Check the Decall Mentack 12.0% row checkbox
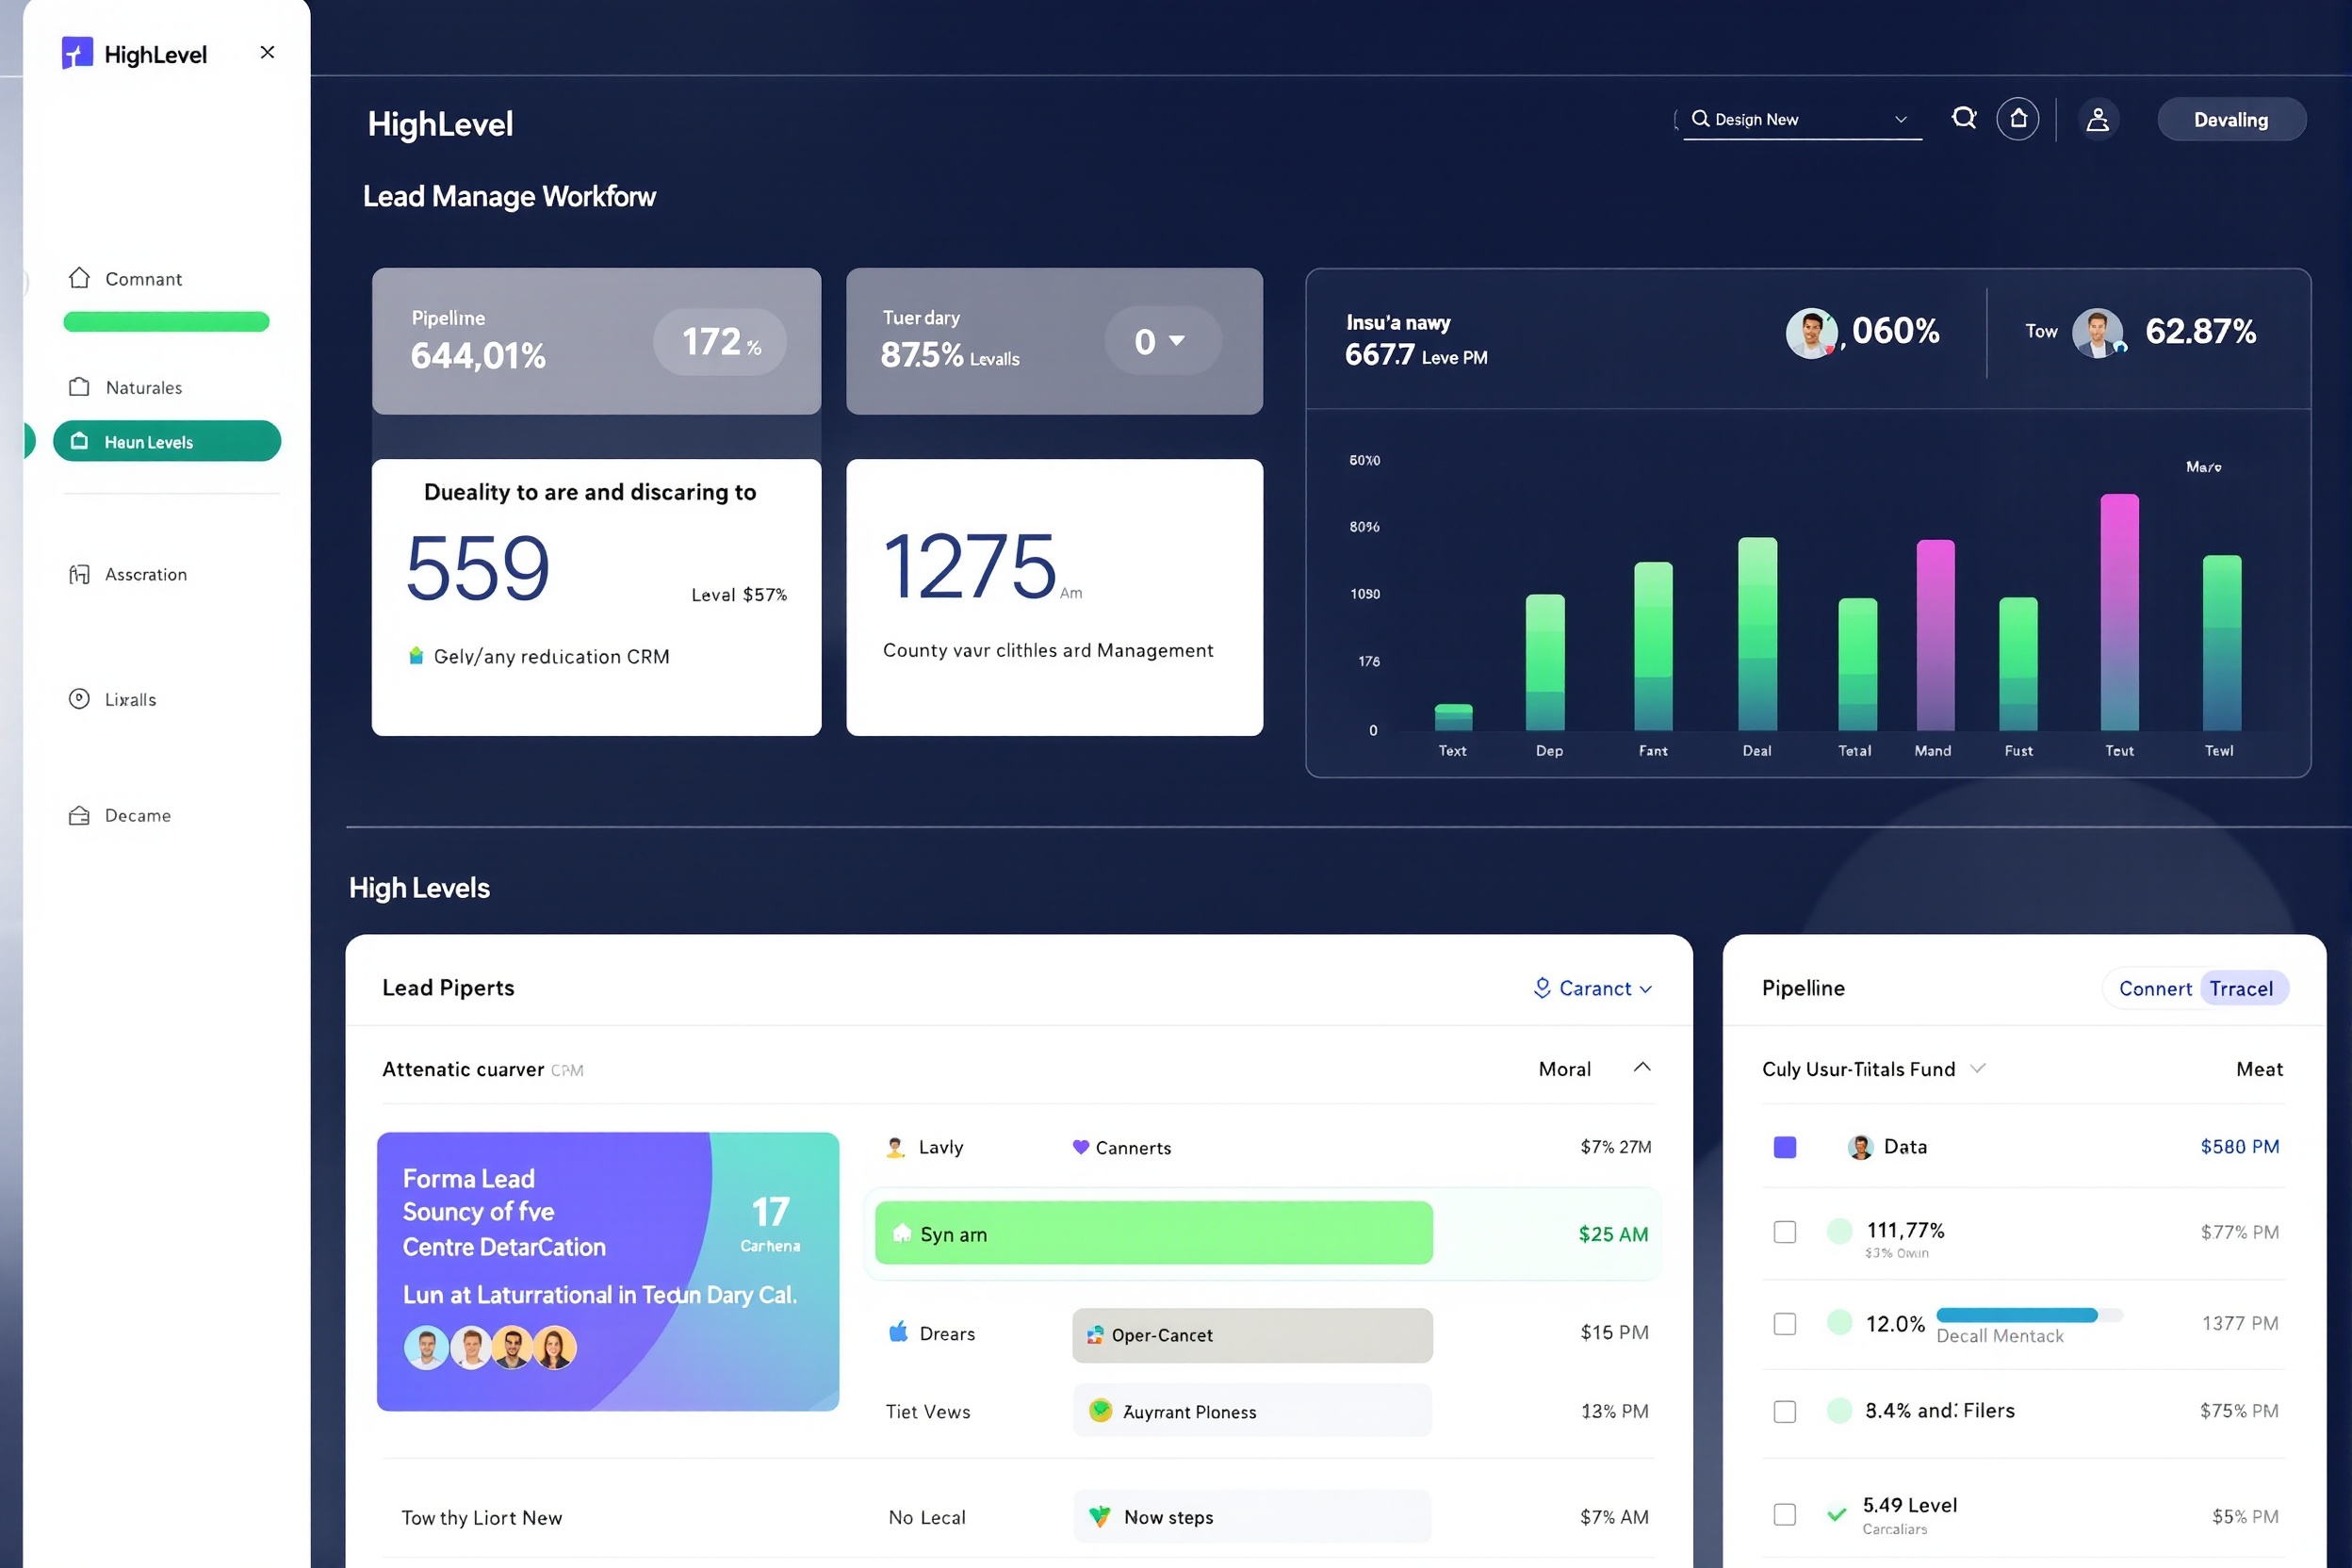This screenshot has height=1568, width=2352. coord(1784,1323)
